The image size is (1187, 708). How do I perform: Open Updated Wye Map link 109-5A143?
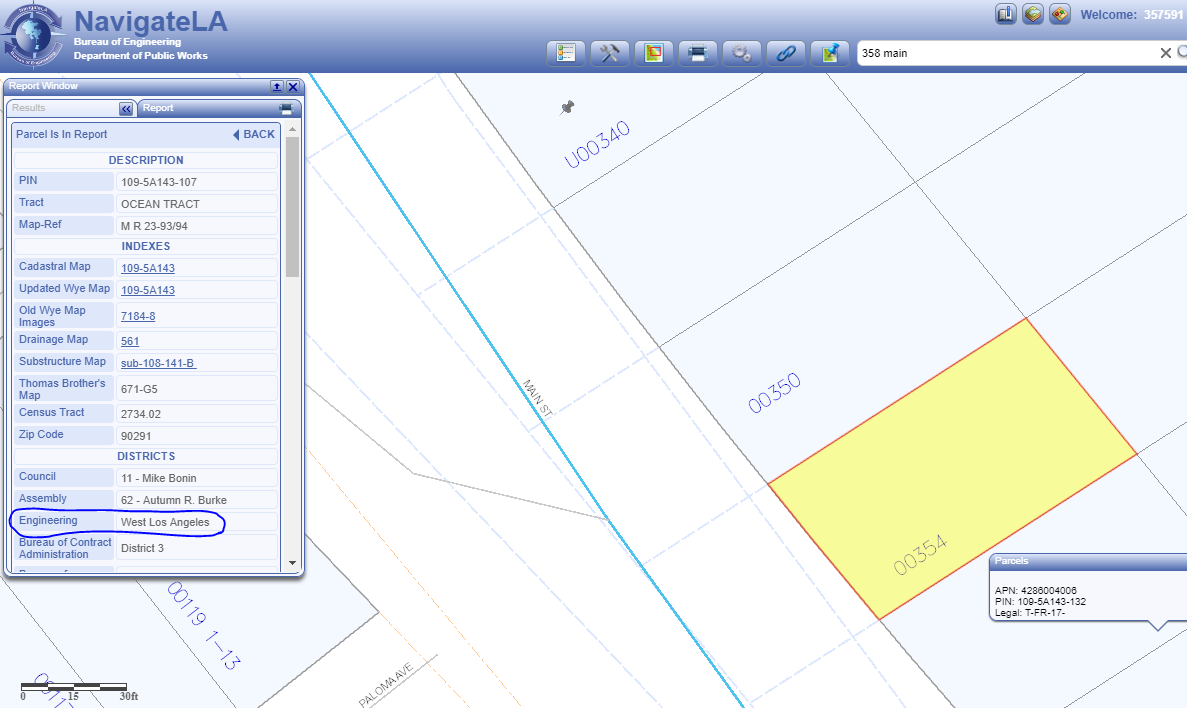[148, 290]
